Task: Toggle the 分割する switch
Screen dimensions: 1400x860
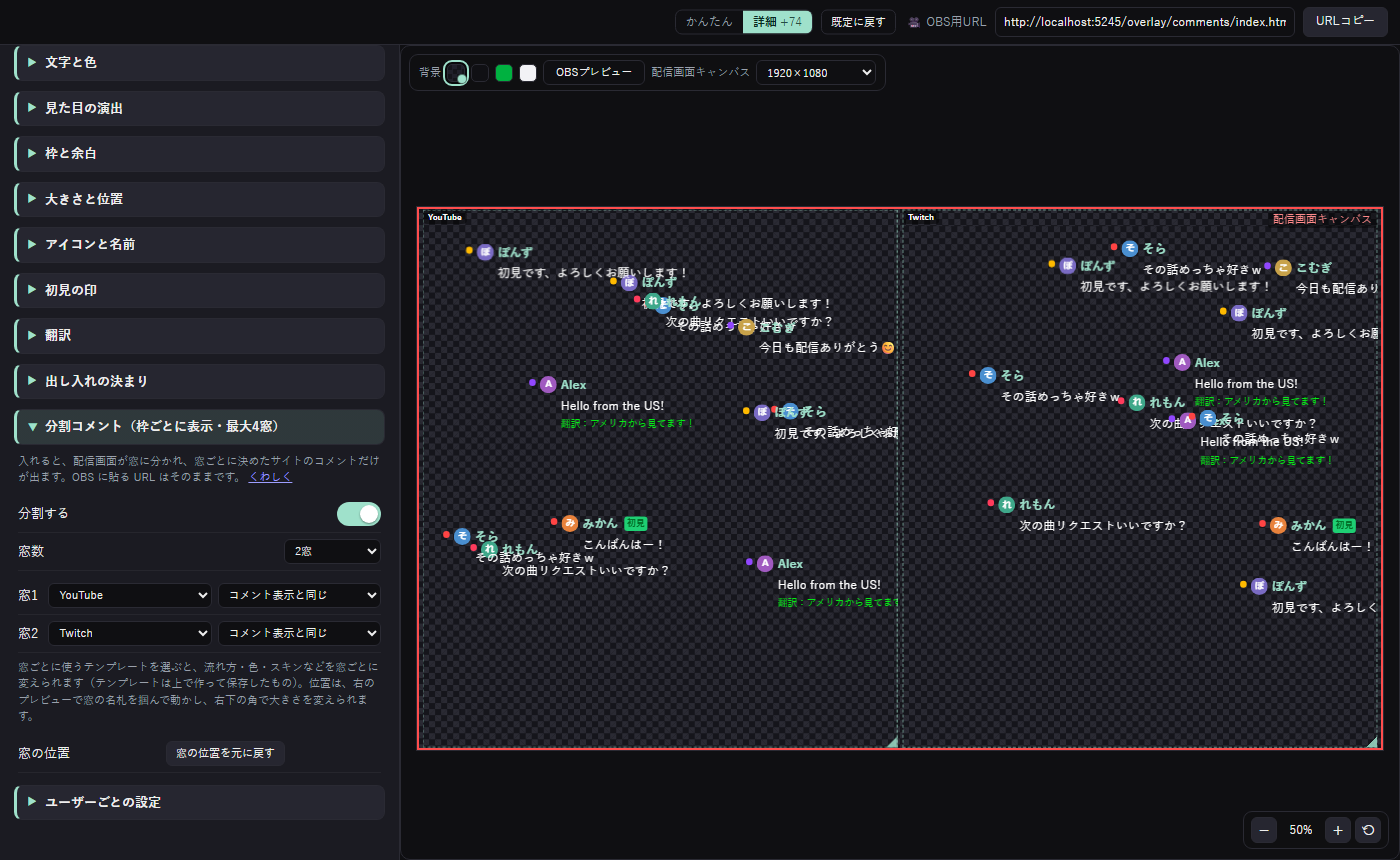Action: [359, 513]
